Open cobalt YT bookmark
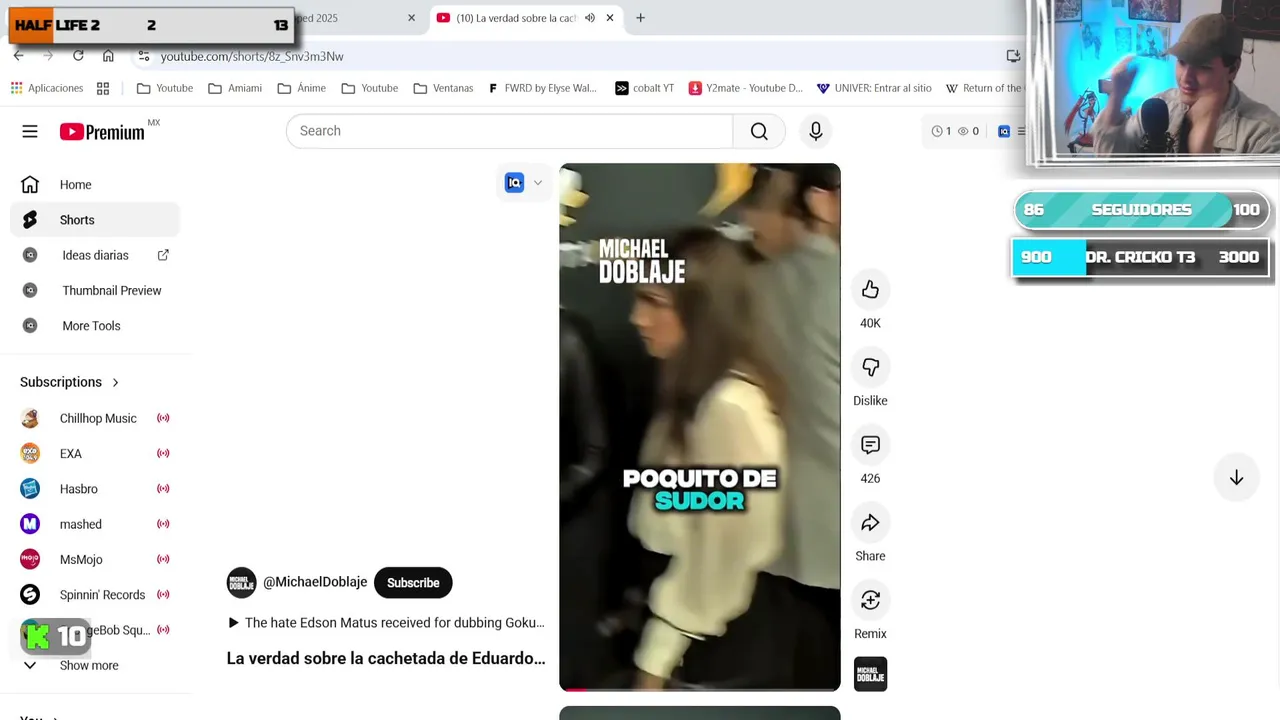 pyautogui.click(x=644, y=88)
